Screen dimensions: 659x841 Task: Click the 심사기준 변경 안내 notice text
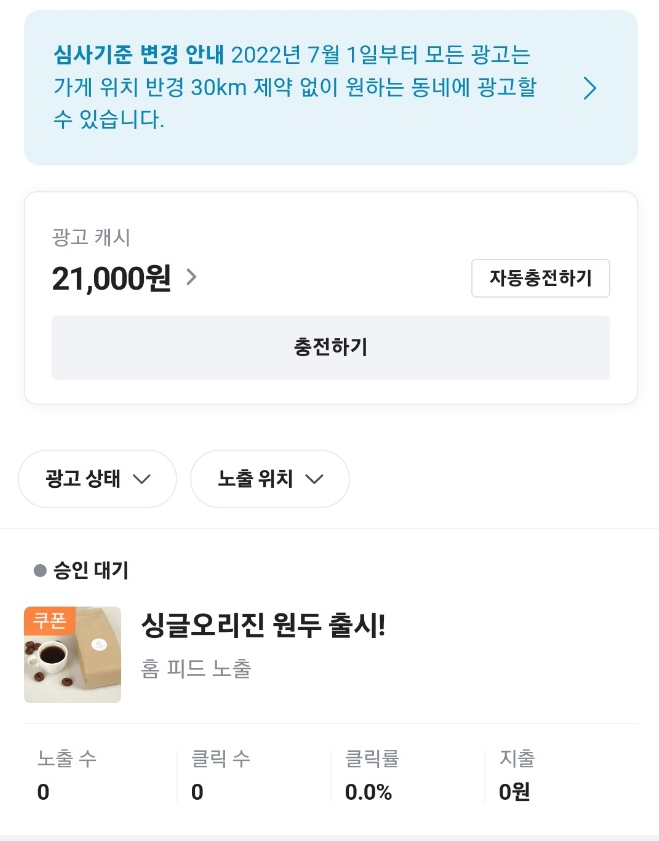[300, 87]
